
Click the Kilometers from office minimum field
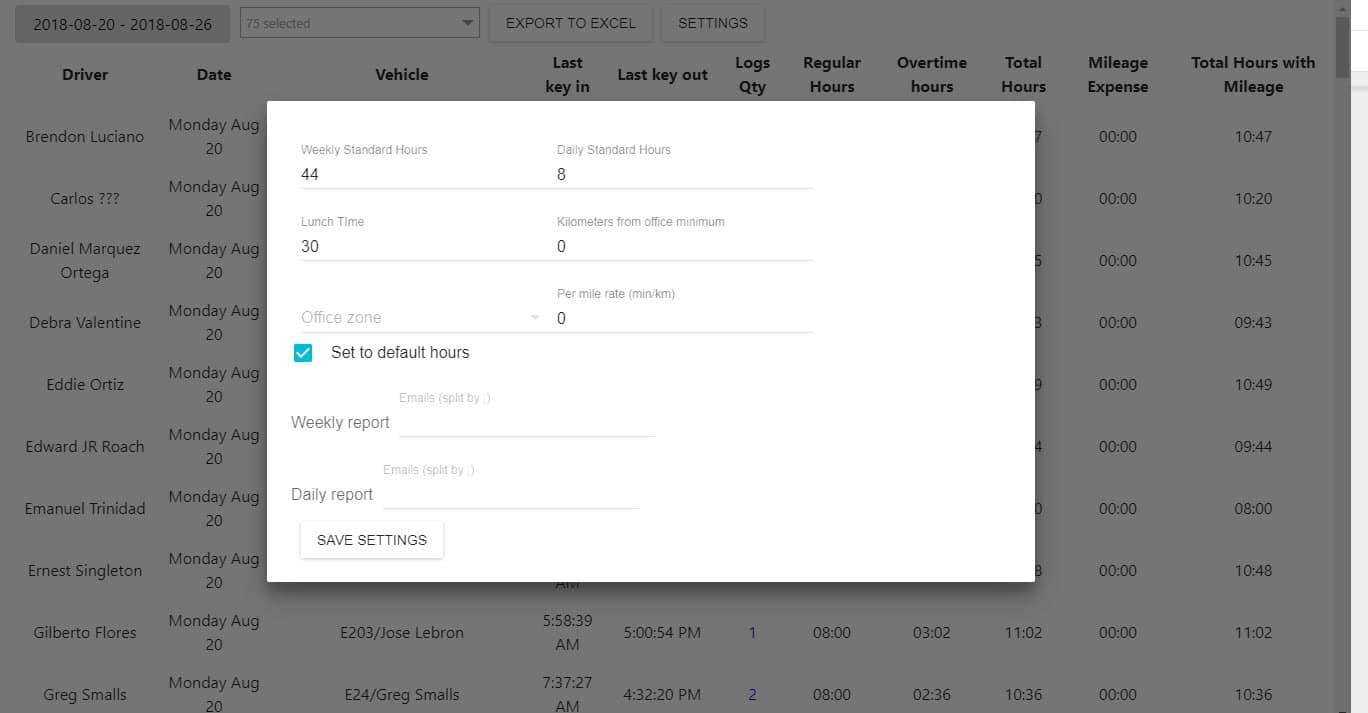point(684,246)
